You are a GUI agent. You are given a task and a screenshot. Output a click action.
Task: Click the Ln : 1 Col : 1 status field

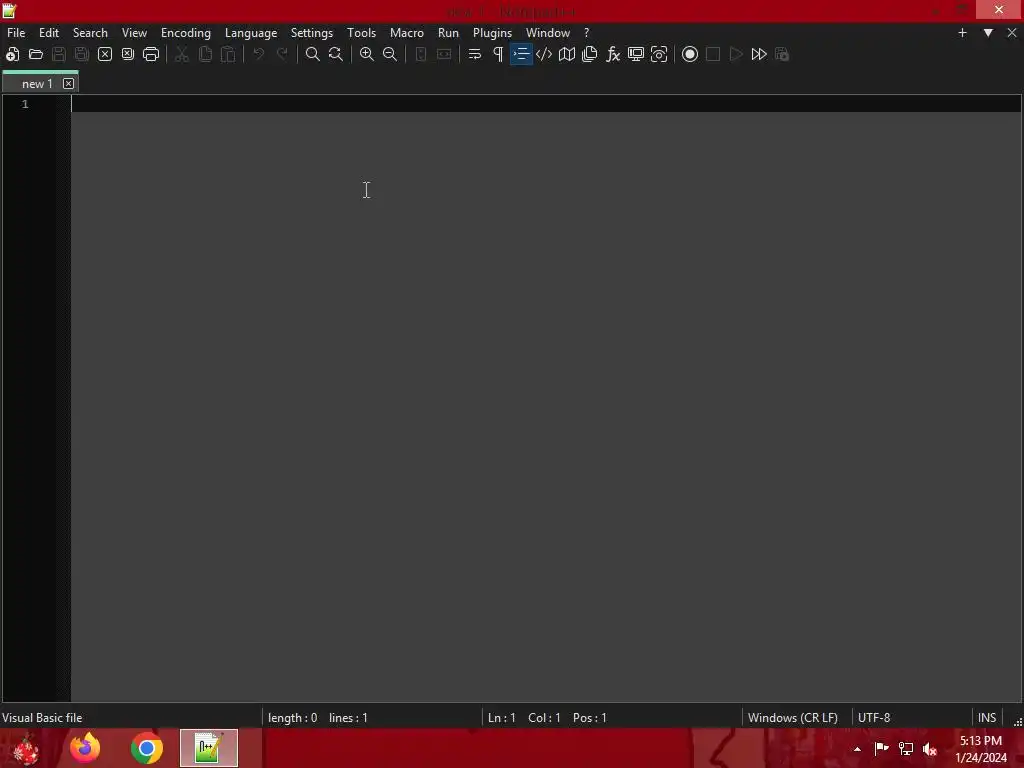pos(547,718)
